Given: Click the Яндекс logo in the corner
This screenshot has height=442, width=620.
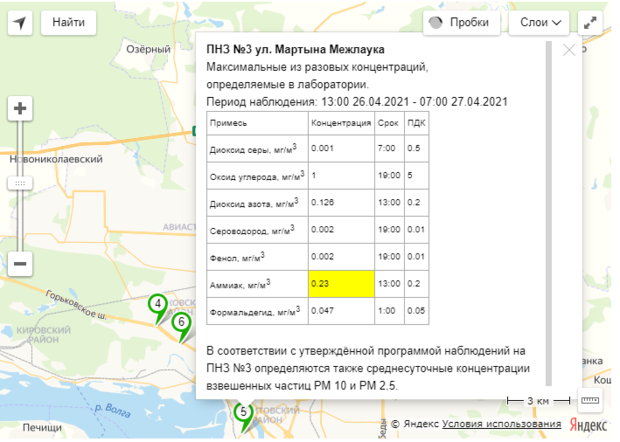Looking at the screenshot, I should pos(587,425).
